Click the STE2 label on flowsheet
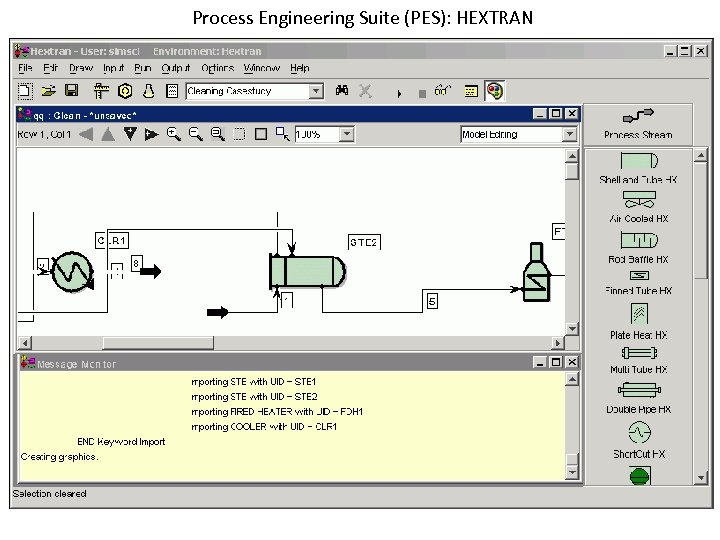Viewport: 720px width, 540px height. (x=364, y=242)
